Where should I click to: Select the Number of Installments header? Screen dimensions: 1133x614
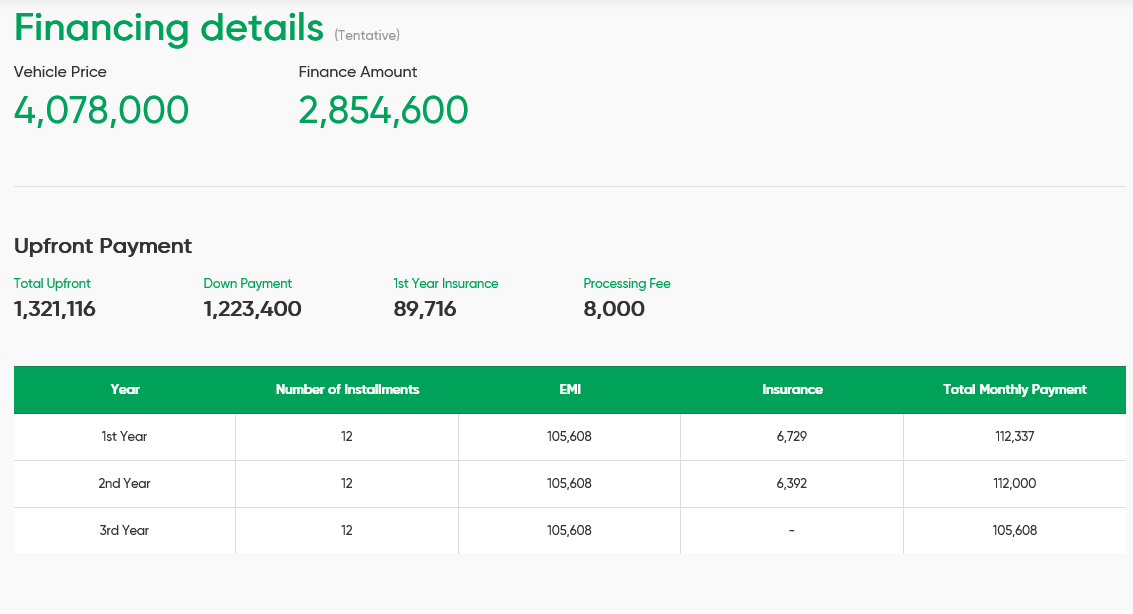pos(346,390)
